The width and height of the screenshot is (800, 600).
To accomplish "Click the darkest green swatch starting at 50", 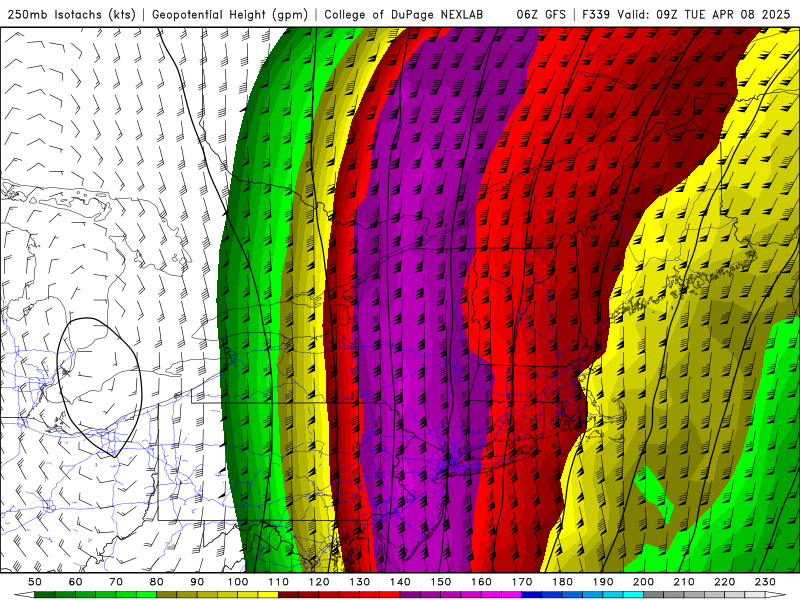I will pos(44,595).
